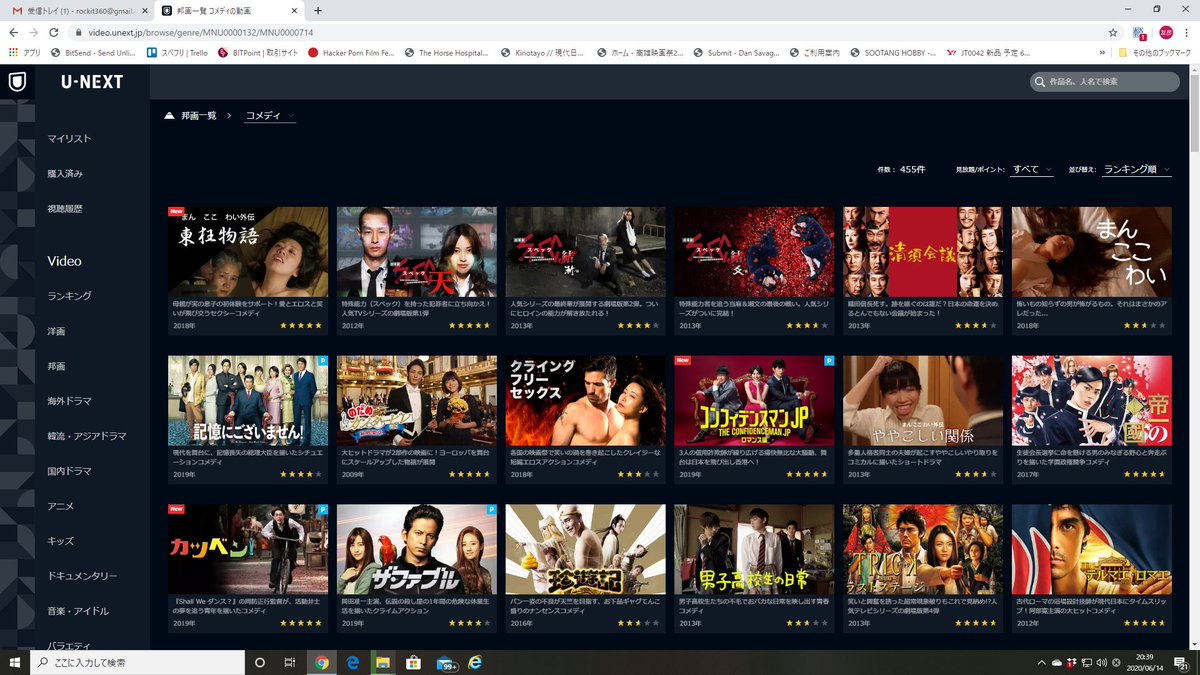Select アニメ in the sidebar
Viewport: 1200px width, 675px height.
click(x=61, y=506)
